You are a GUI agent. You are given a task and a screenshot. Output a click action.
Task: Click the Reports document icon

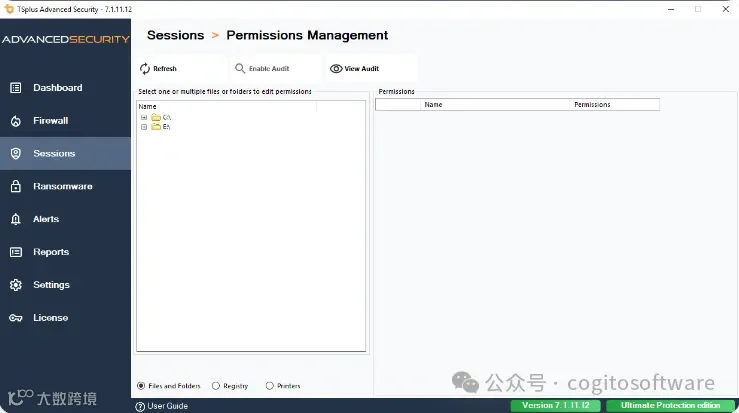[x=16, y=252]
